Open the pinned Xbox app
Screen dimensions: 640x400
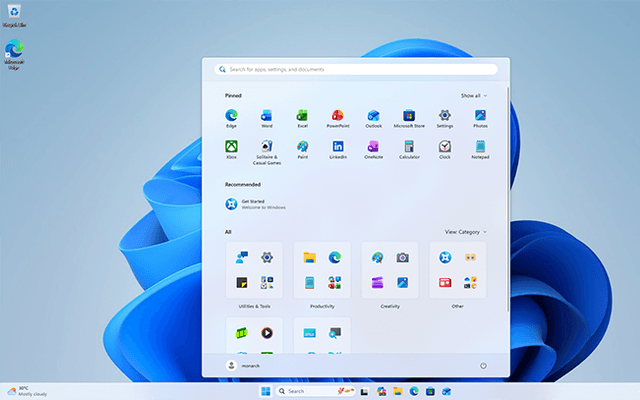[x=231, y=149]
